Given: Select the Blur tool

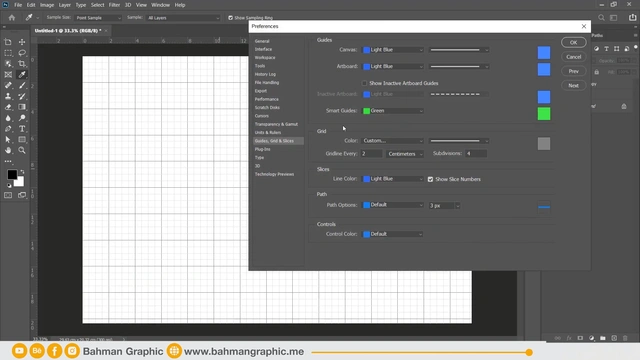Looking at the screenshot, I should pyautogui.click(x=8, y=118).
